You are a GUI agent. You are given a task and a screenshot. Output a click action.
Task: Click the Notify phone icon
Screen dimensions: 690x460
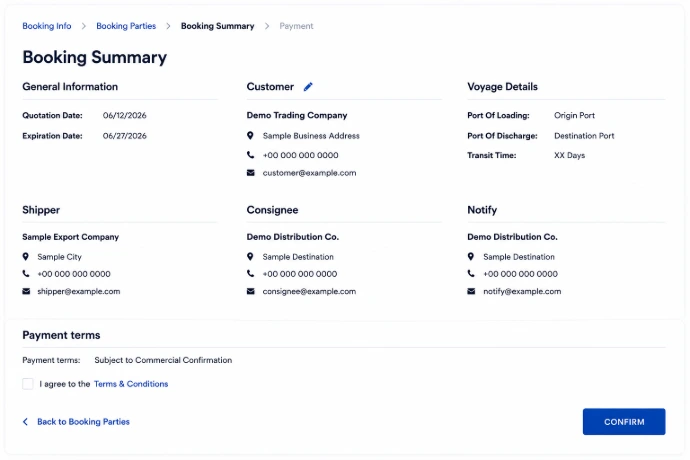471,274
